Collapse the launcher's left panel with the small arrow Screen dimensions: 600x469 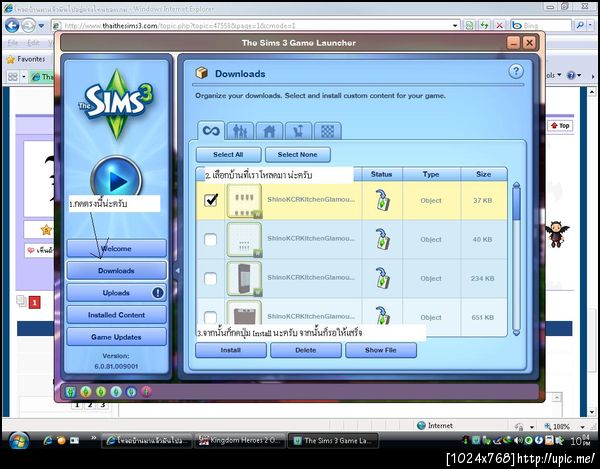pos(178,270)
